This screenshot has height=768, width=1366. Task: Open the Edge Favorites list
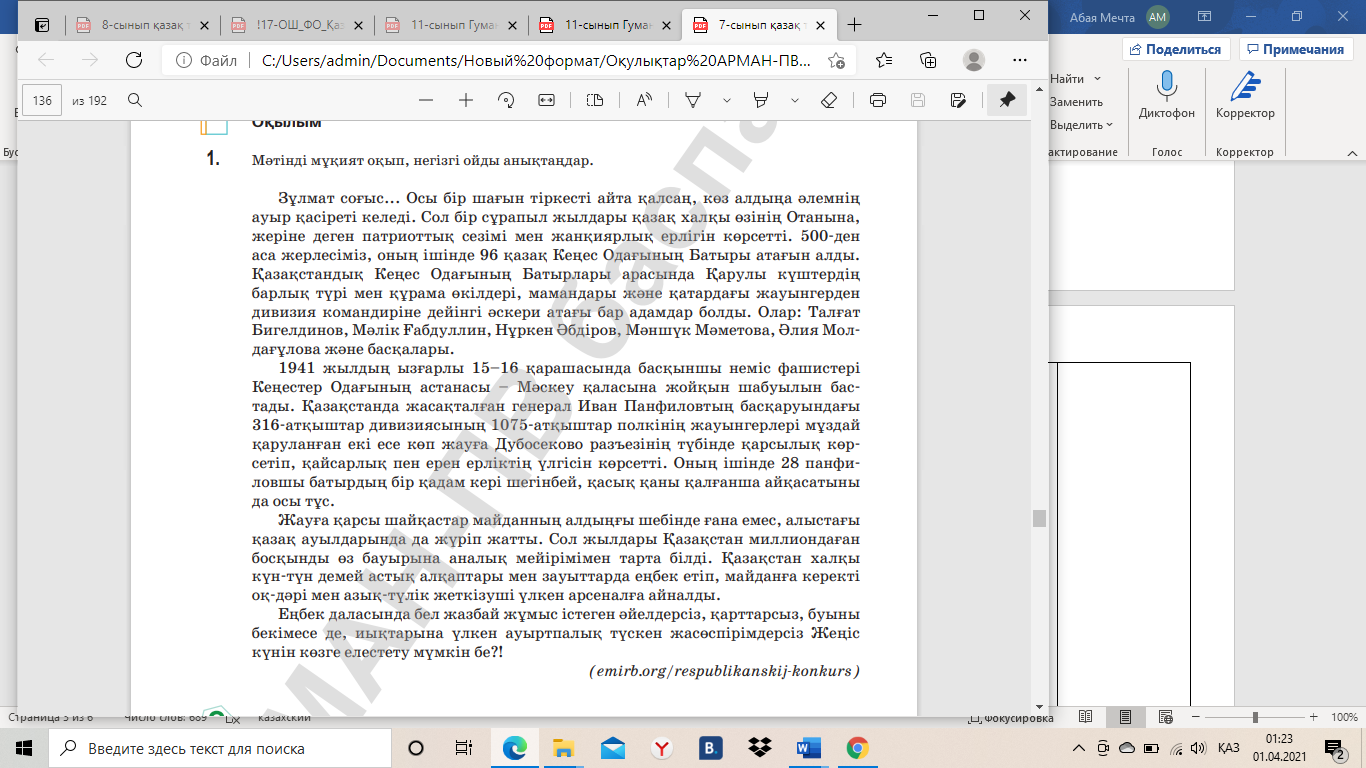(x=884, y=60)
